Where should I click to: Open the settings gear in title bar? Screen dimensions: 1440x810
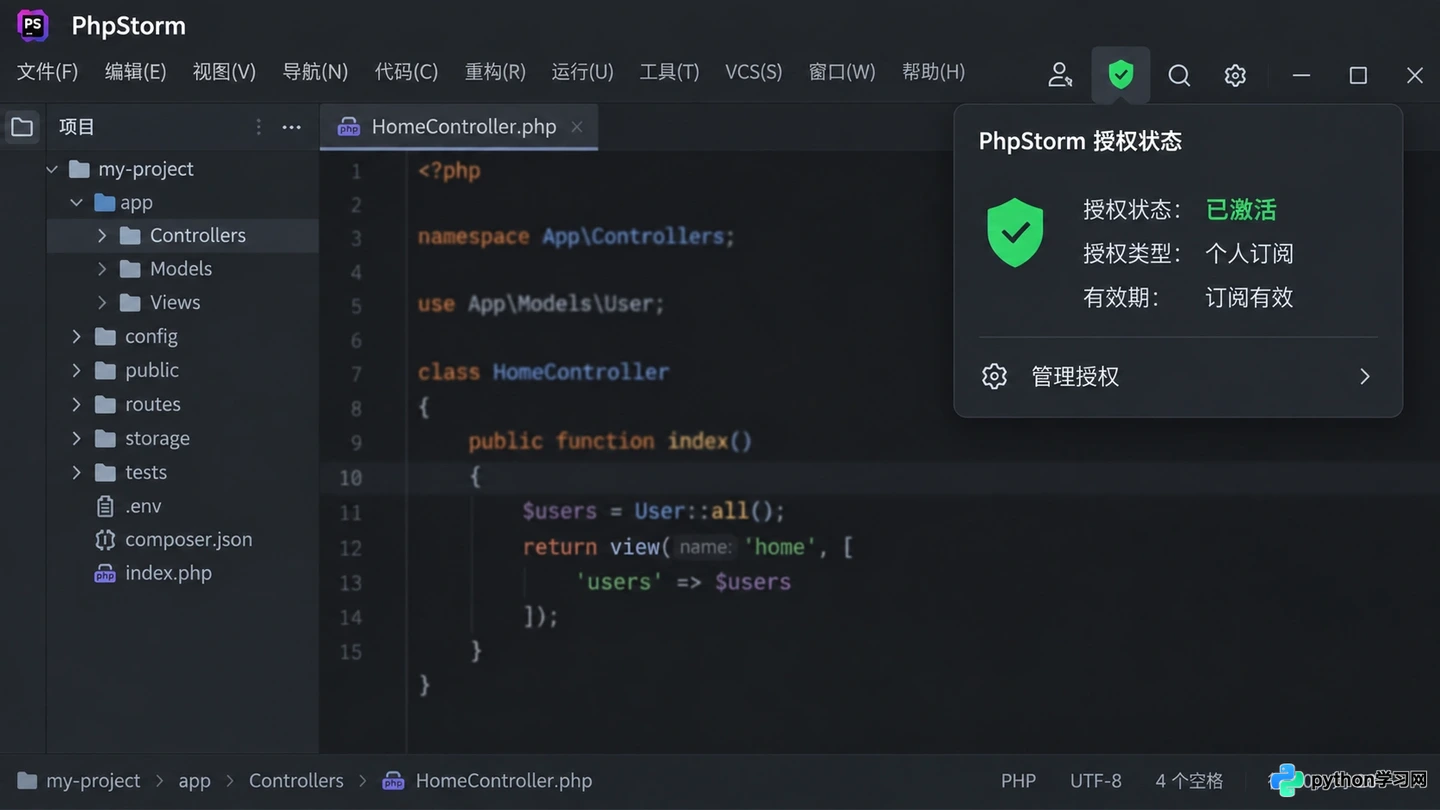coord(1235,75)
